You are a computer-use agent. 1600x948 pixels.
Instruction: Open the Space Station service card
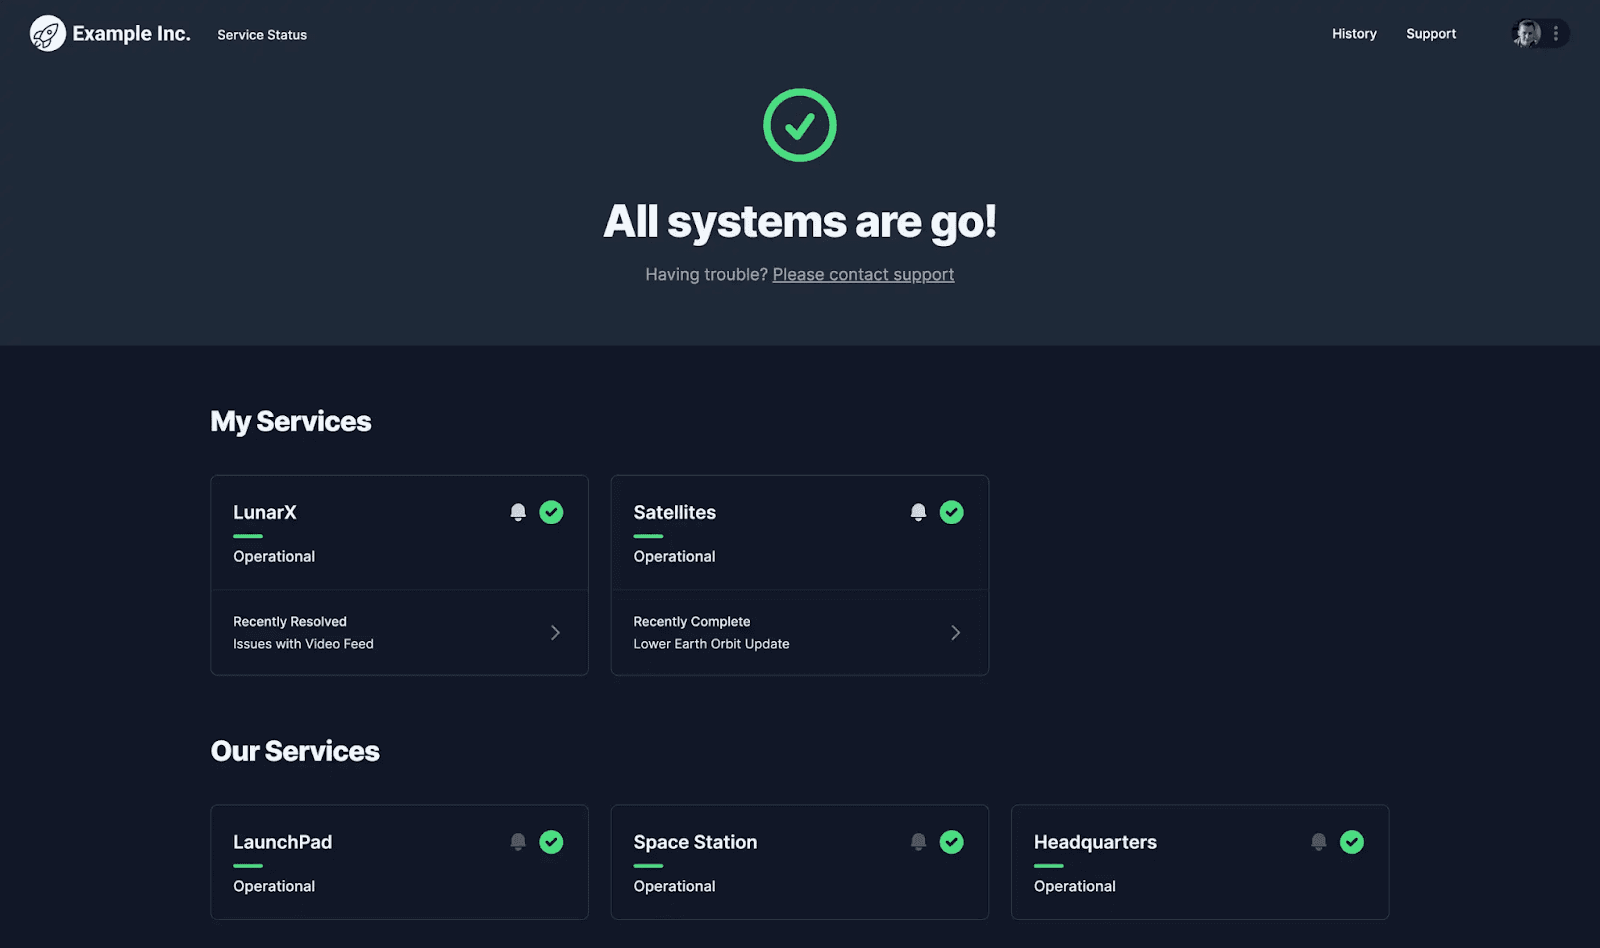tap(800, 862)
